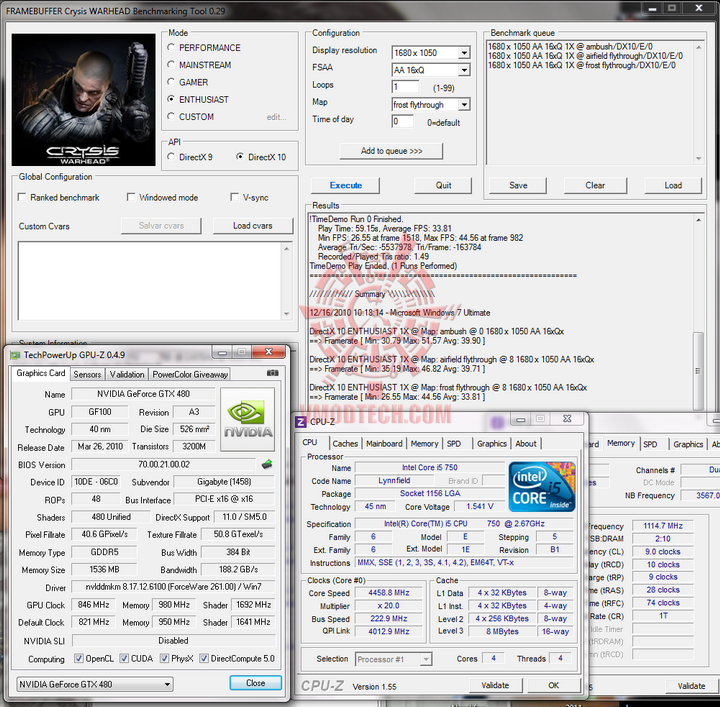Open GPU selection dropdown in GPU-Z
Viewport: 720px width, 707px height.
(168, 684)
